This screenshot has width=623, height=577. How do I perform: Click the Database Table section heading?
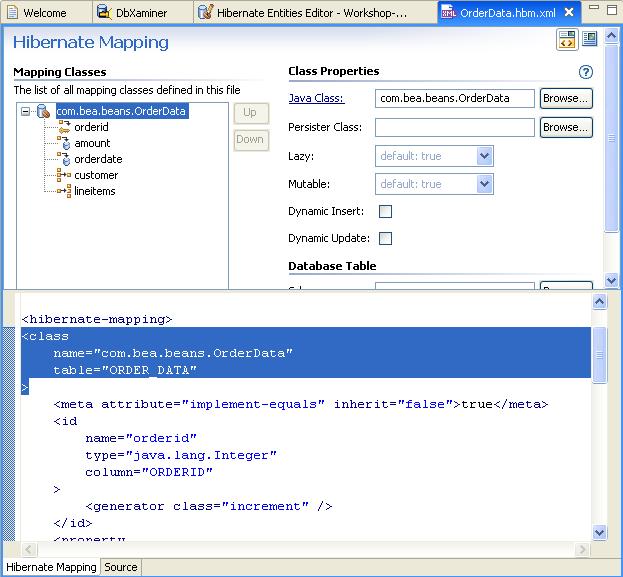tap(332, 266)
